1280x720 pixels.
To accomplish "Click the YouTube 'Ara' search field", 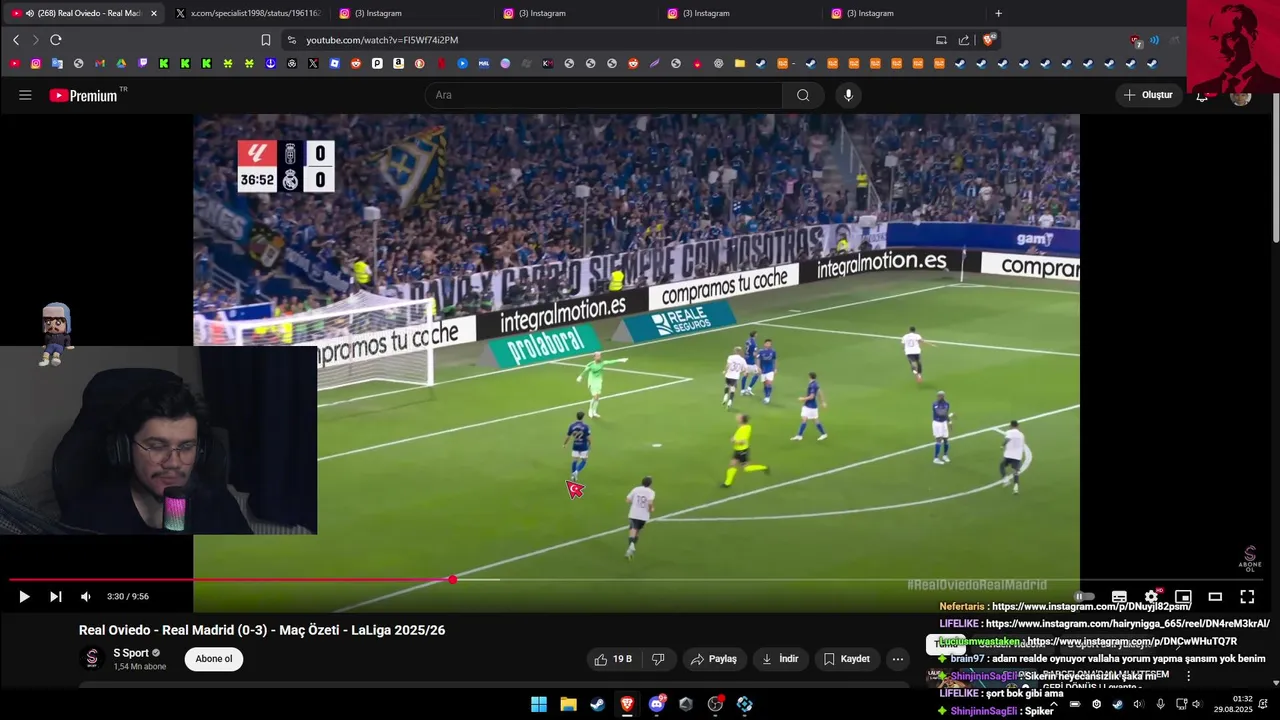I will click(603, 95).
